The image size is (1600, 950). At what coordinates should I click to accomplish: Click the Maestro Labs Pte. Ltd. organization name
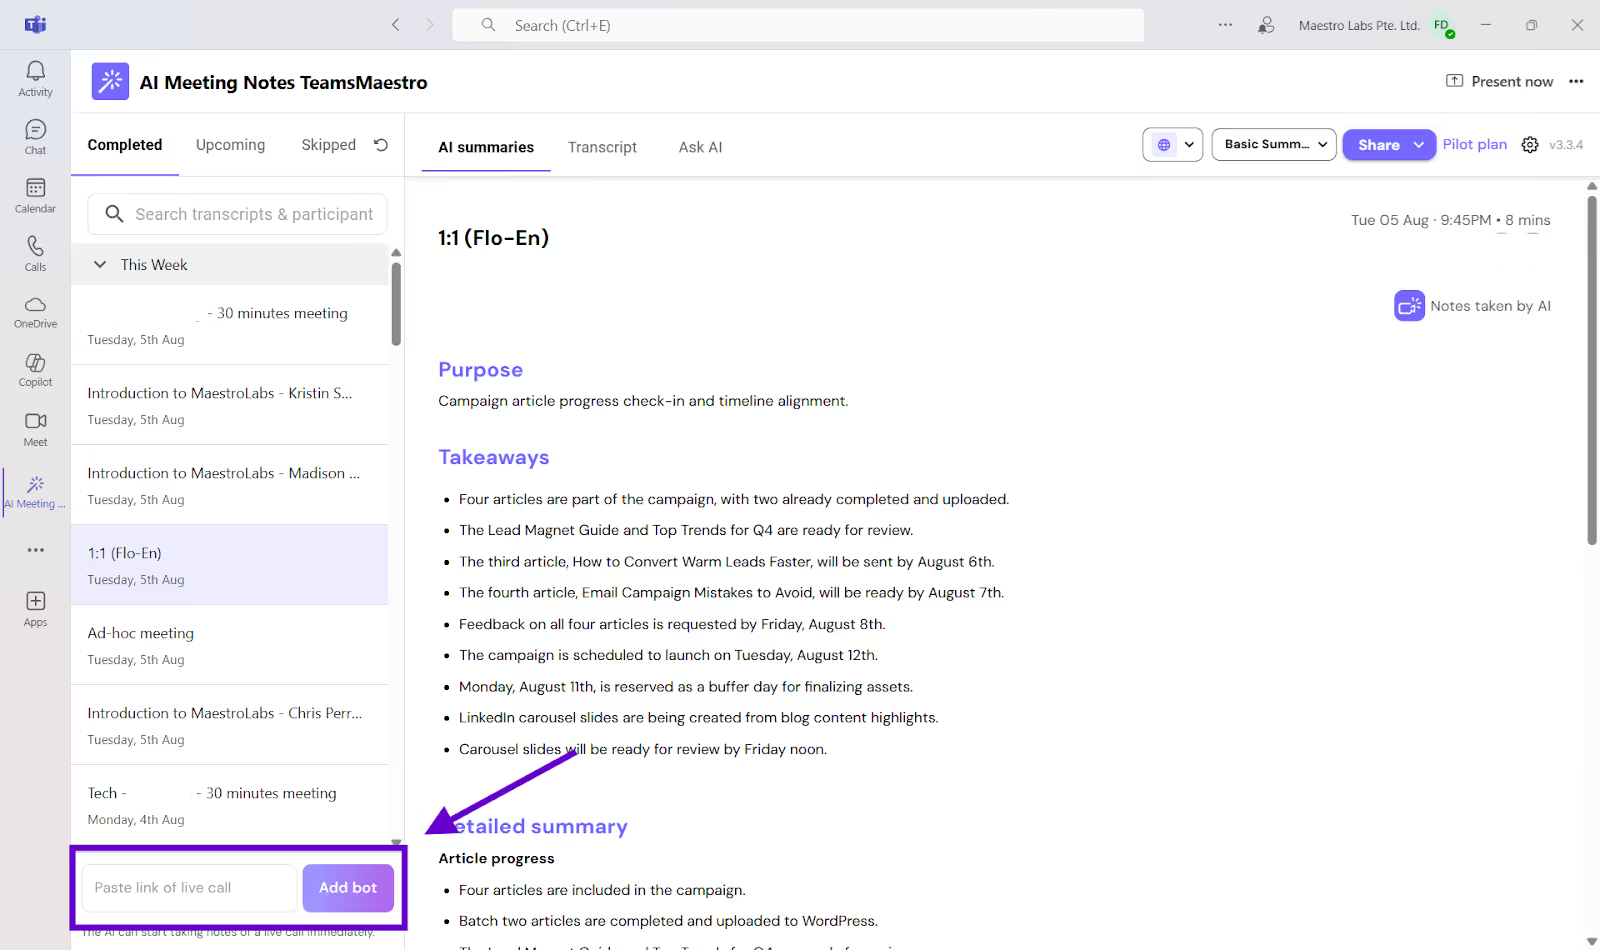(1359, 26)
